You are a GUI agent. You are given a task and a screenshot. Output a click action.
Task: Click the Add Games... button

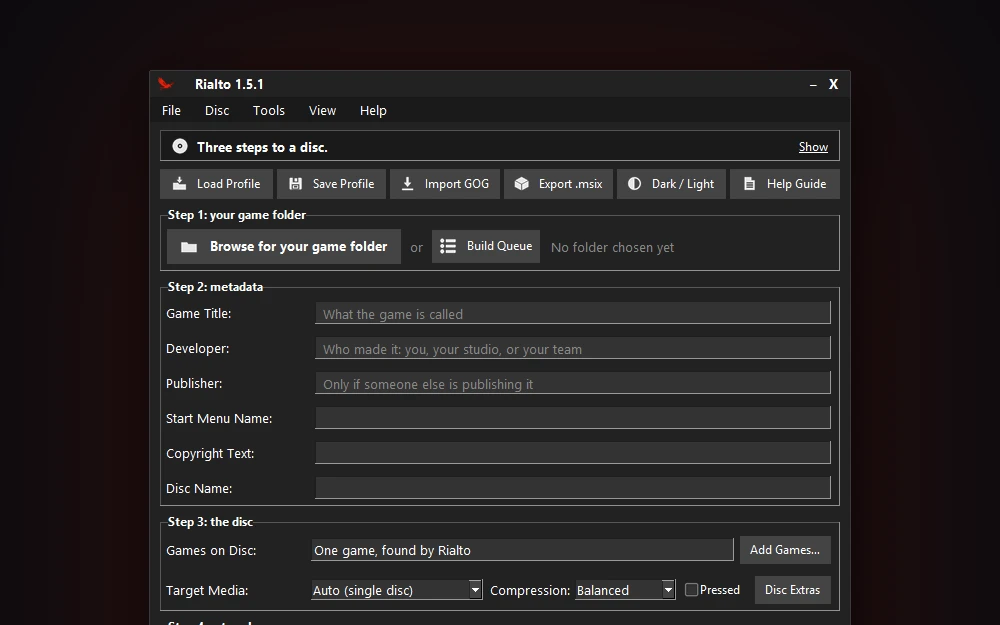click(785, 550)
